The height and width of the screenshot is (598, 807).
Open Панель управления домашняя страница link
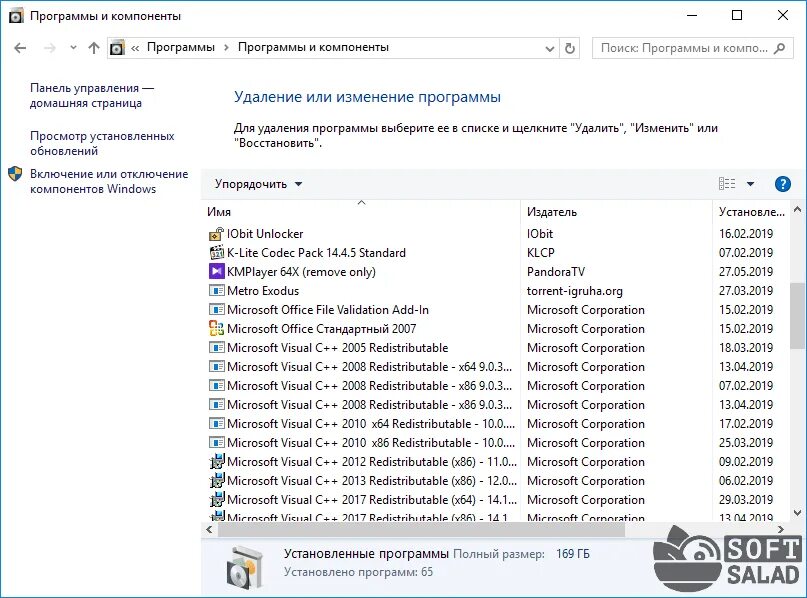[92, 95]
